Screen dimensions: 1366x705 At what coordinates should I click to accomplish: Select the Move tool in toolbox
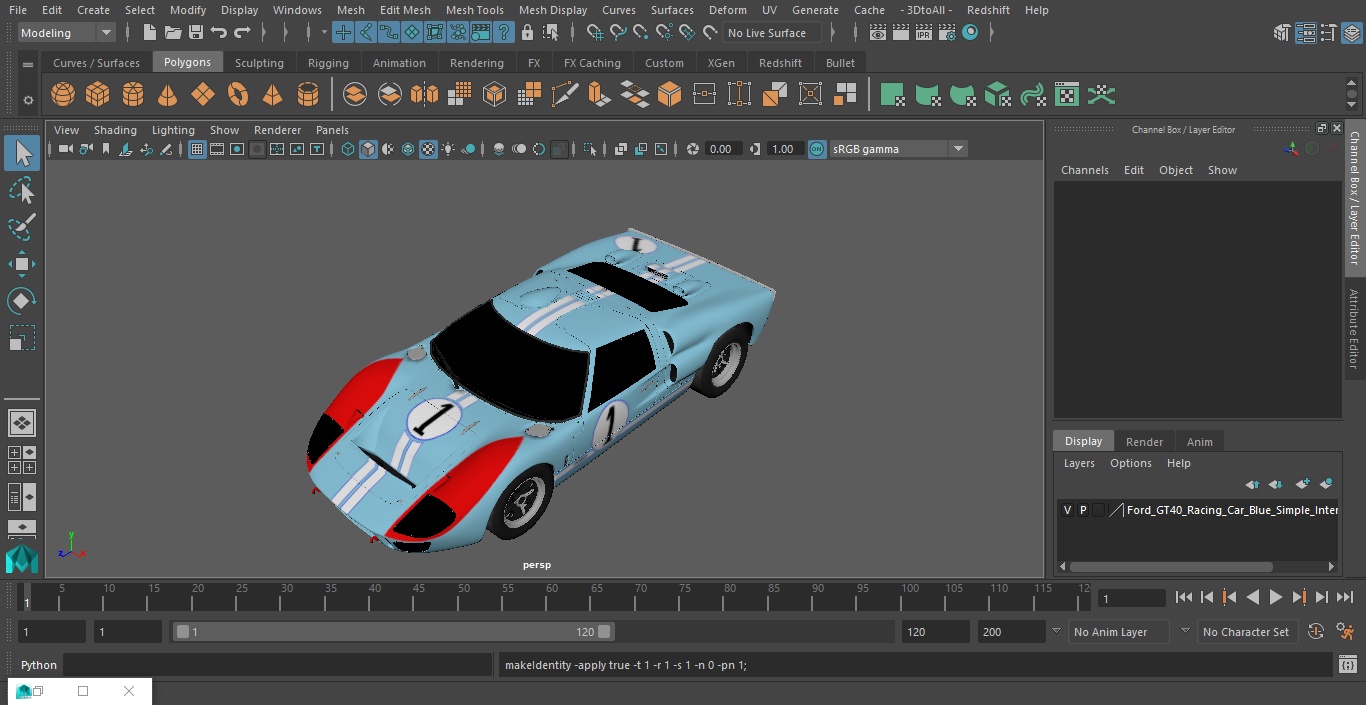click(22, 264)
